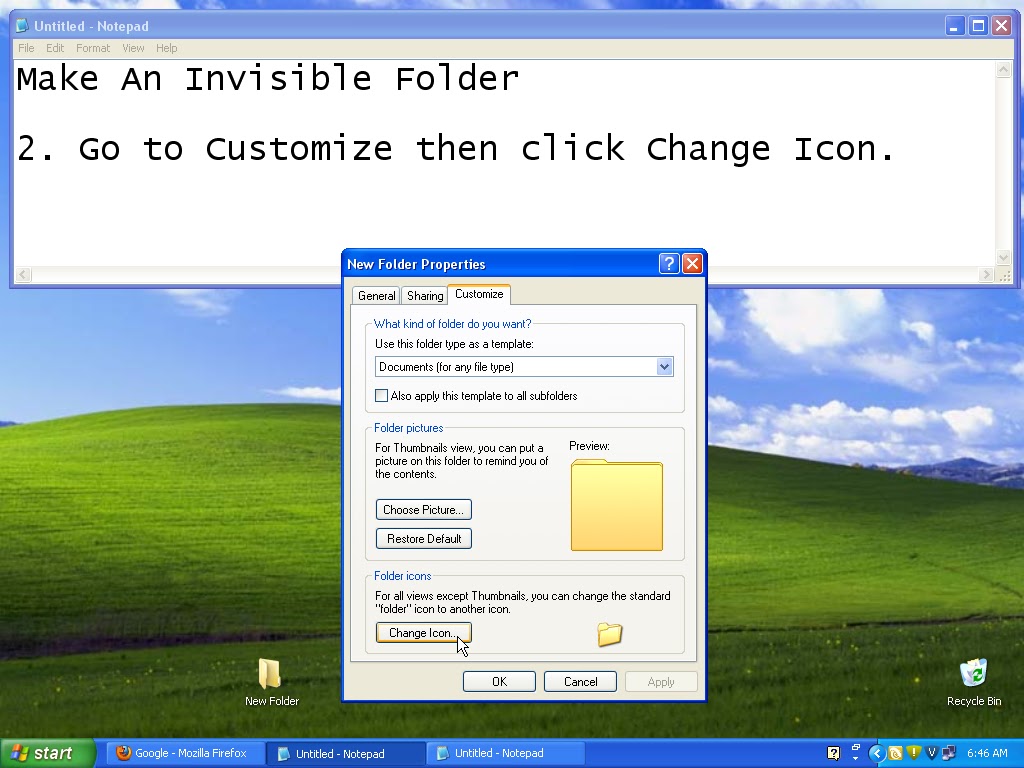Click the blue V shield tray icon
The width and height of the screenshot is (1024, 768).
(931, 753)
